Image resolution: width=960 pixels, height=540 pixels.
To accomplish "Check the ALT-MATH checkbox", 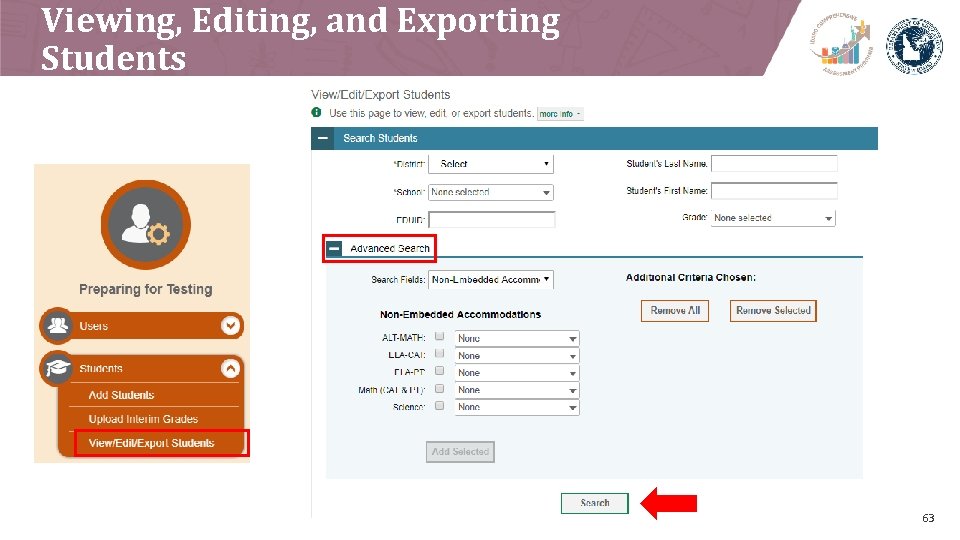I will [x=440, y=336].
